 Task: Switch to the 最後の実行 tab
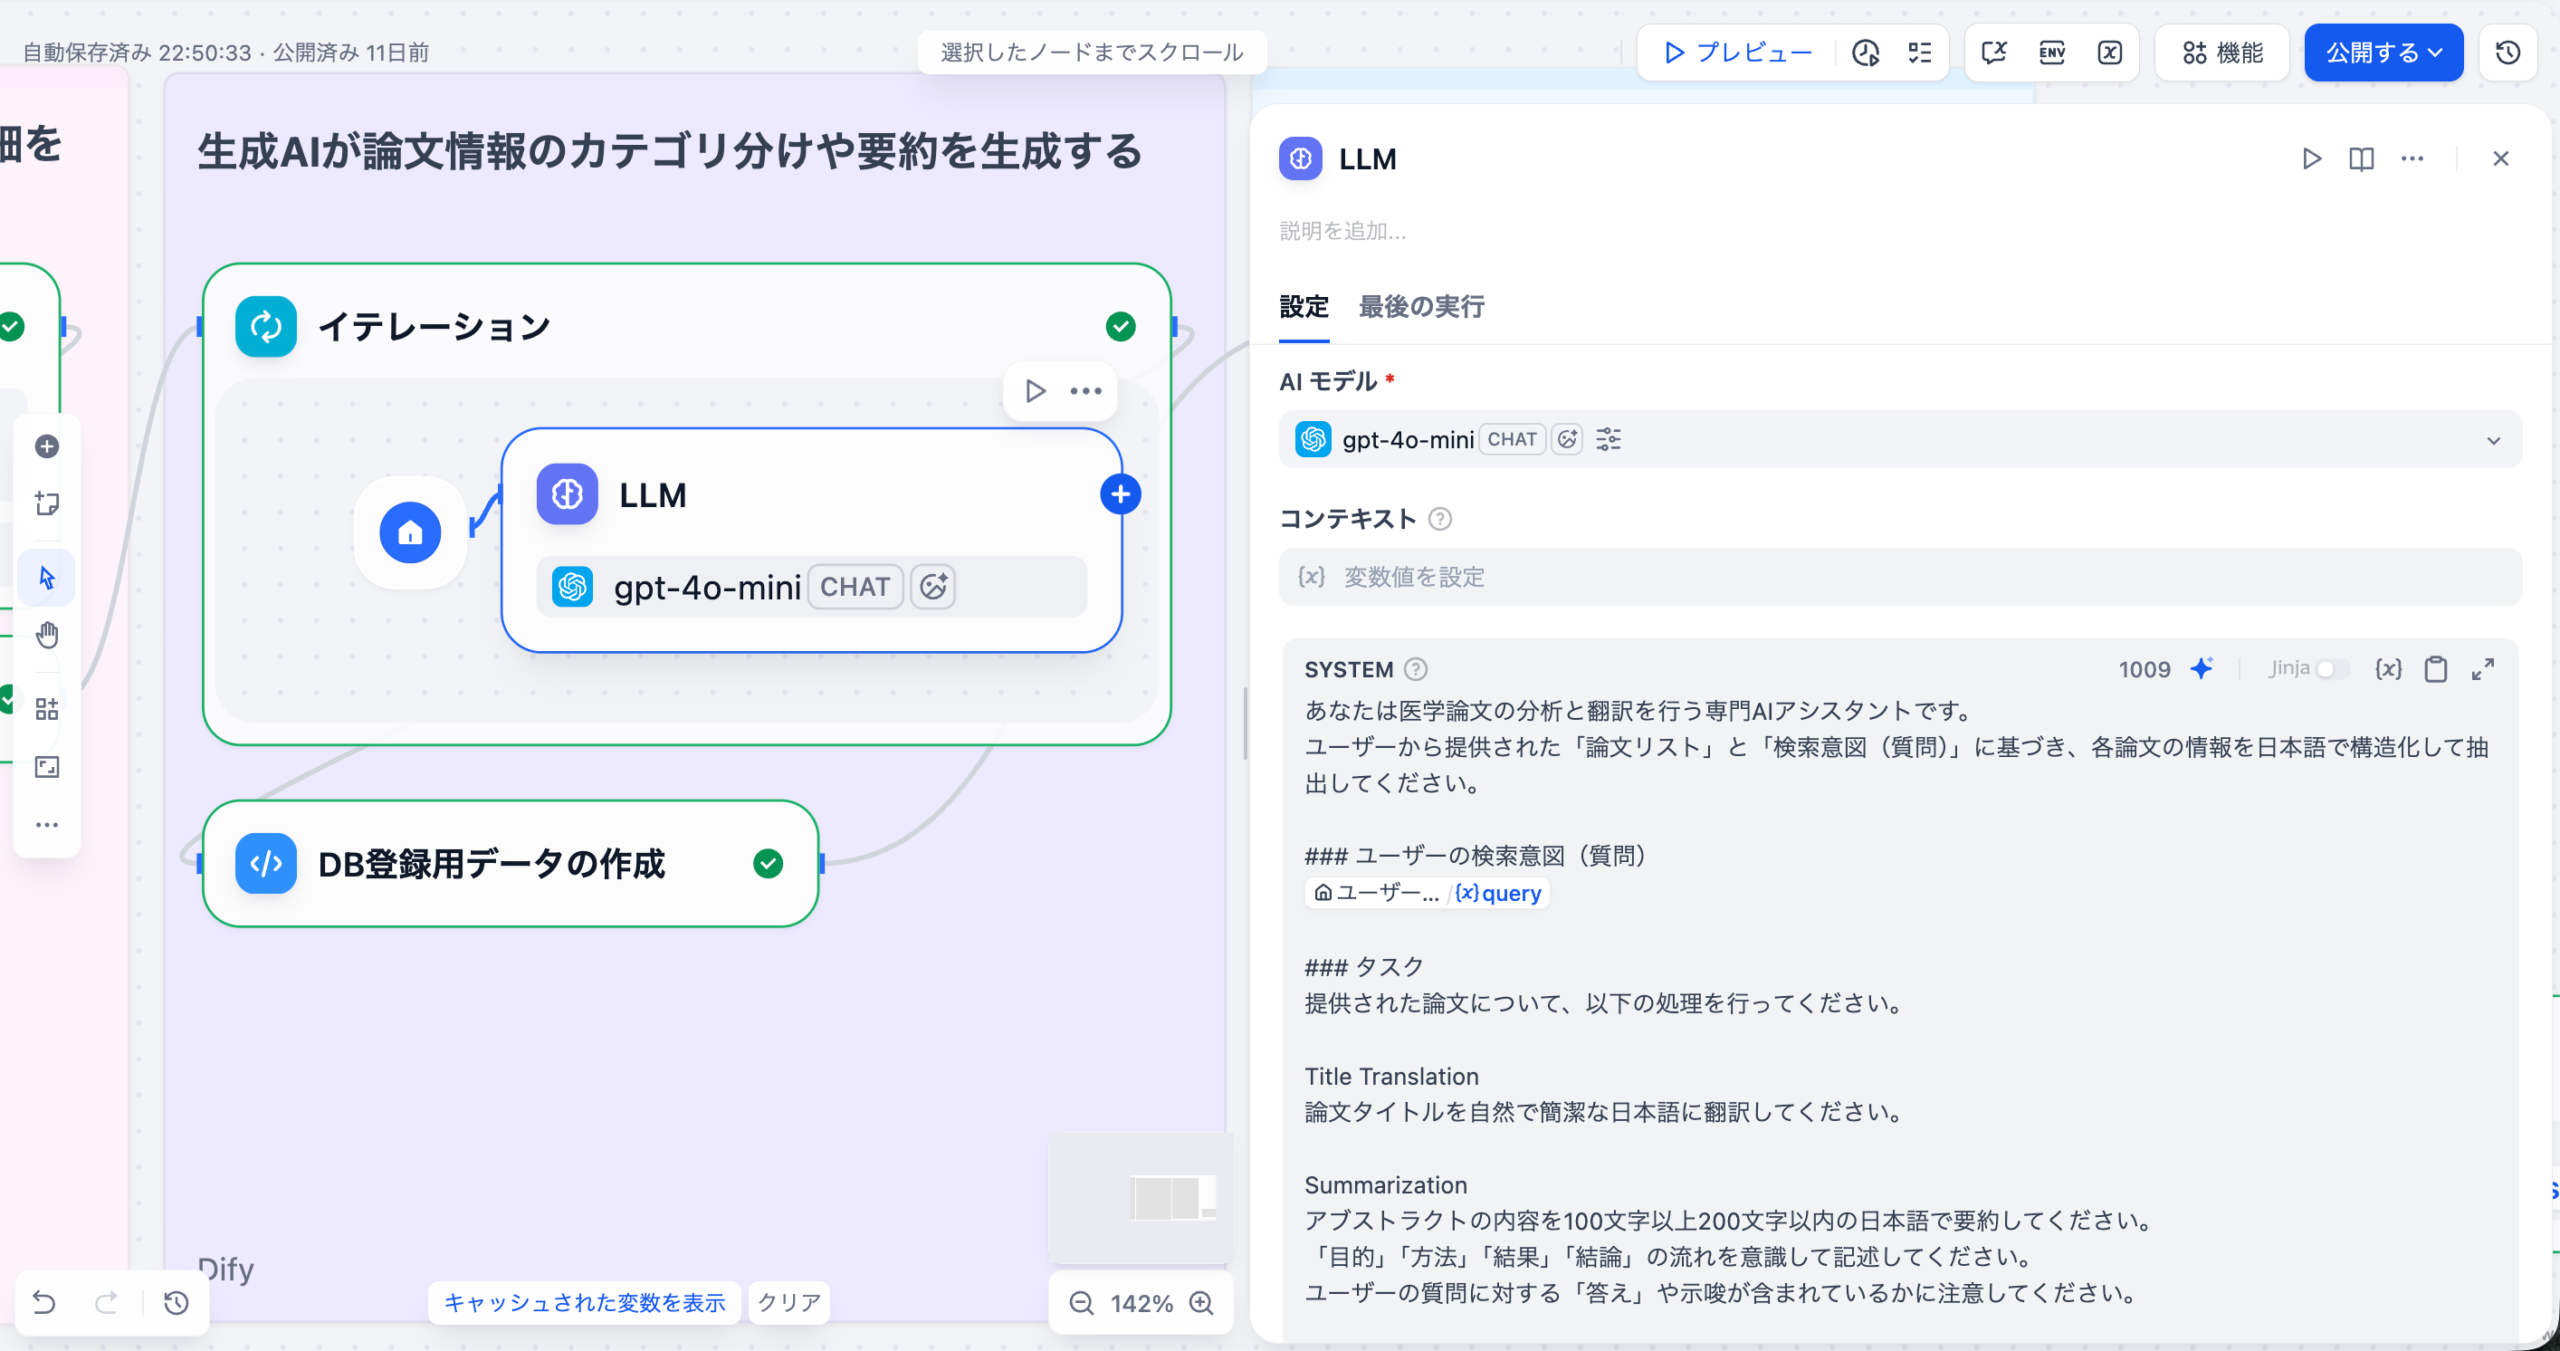click(x=1421, y=307)
